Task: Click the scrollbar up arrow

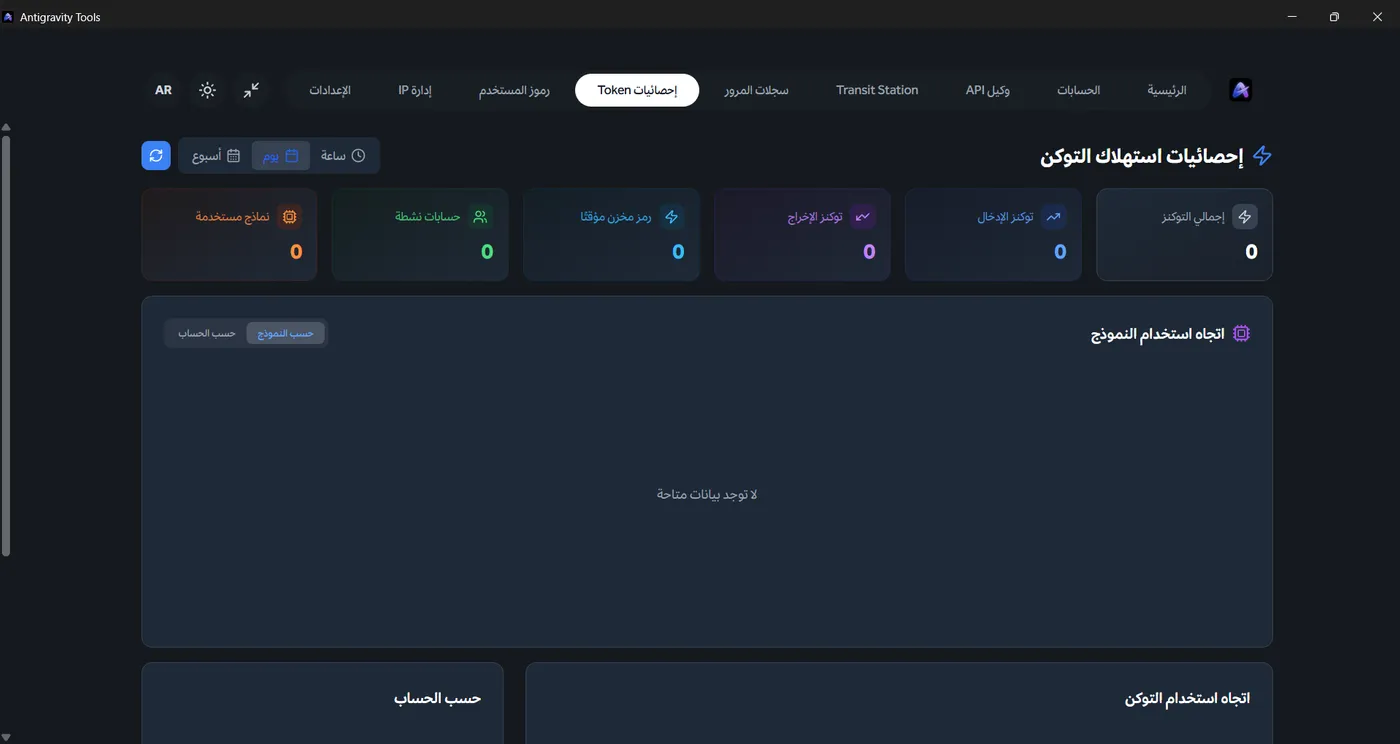Action: pos(6,127)
